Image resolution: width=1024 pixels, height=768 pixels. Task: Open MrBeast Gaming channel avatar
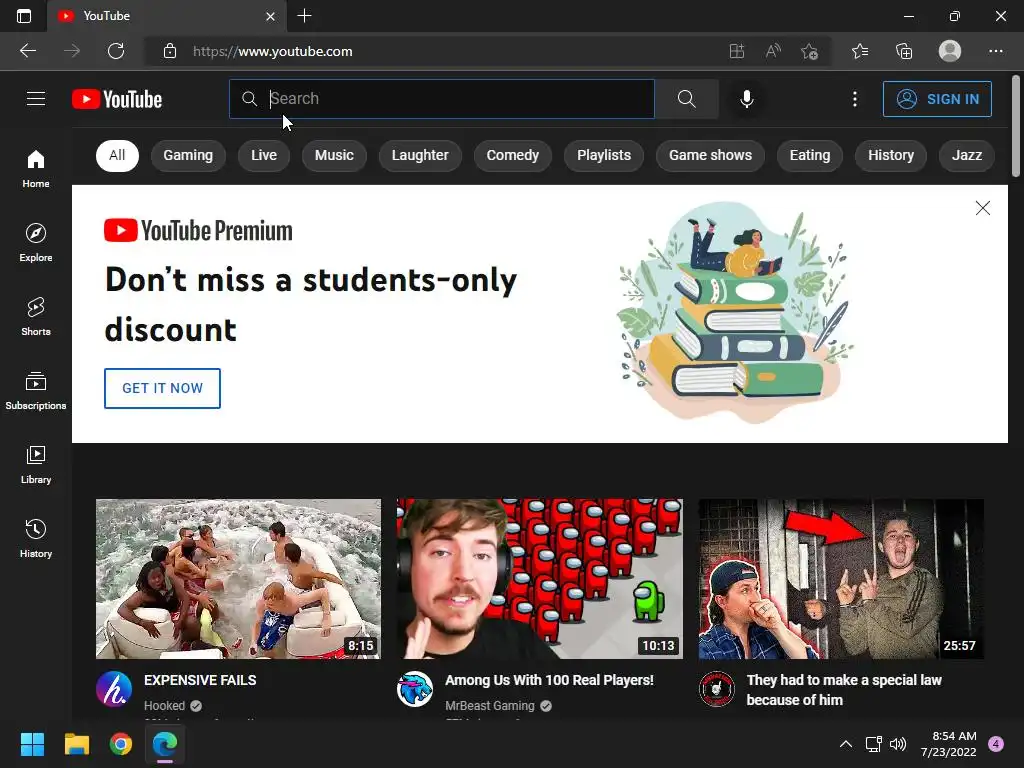coord(415,689)
